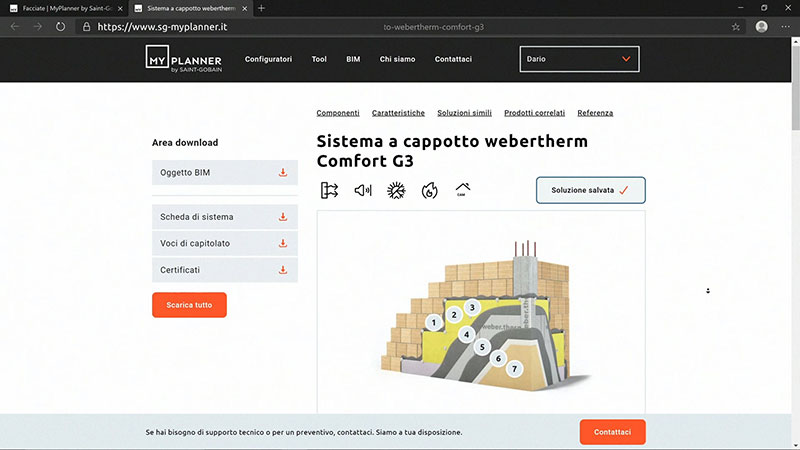Click the thermal insulation snowflake icon
Viewport: 800px width, 450px height.
[396, 190]
